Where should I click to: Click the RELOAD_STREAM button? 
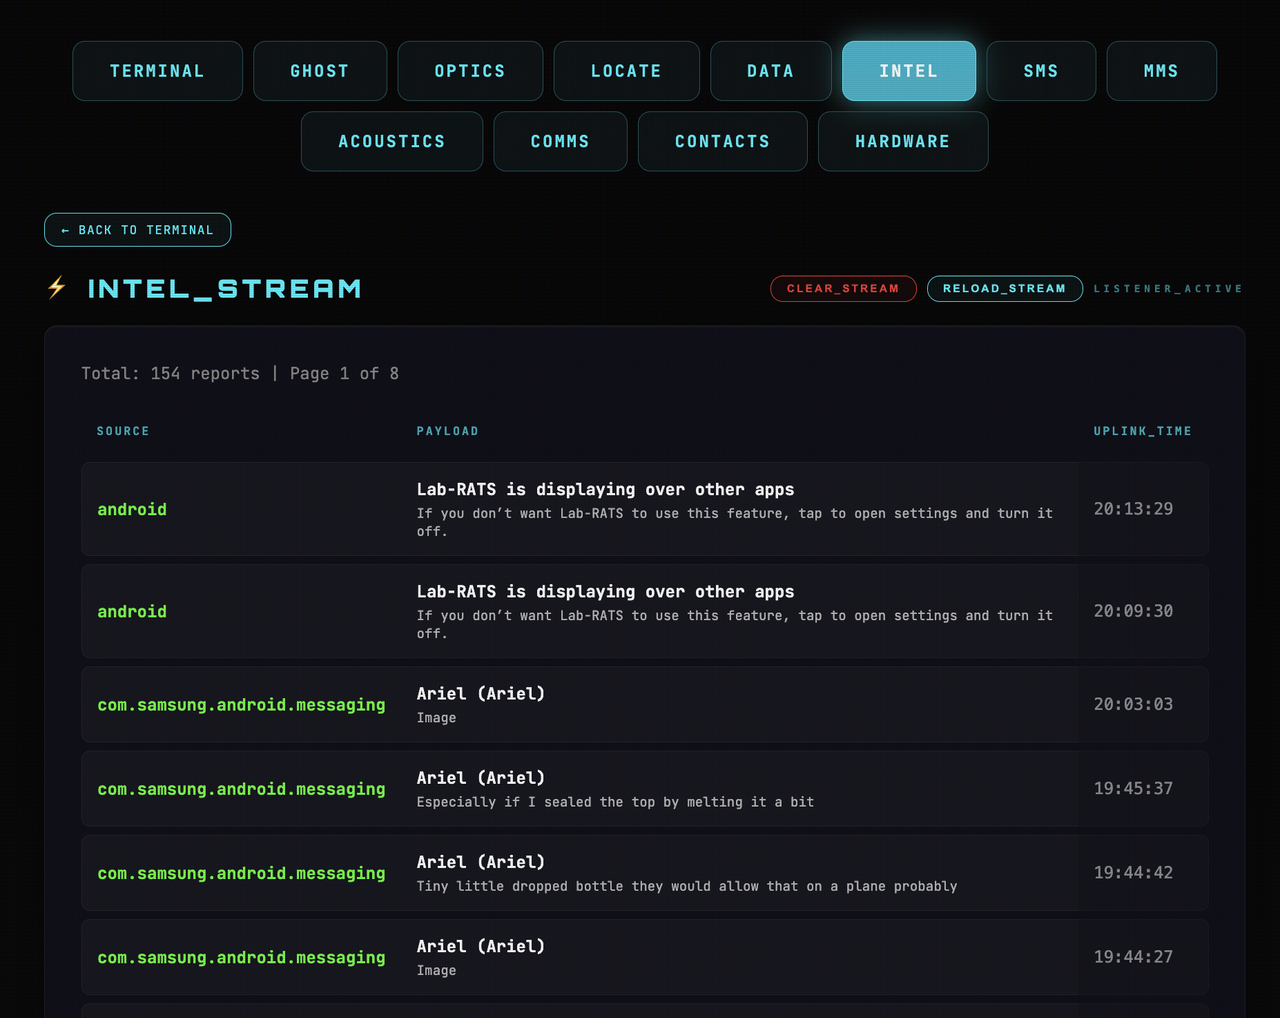point(1005,289)
